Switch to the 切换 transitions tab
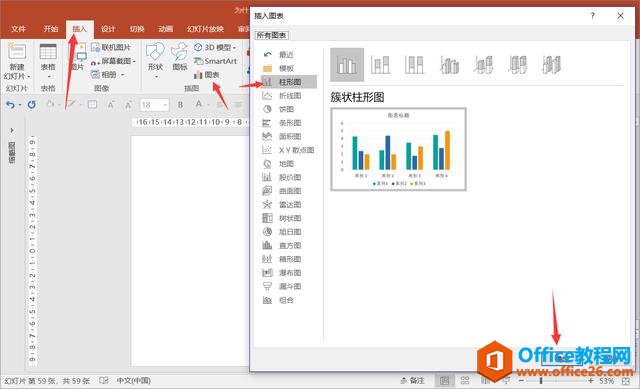Image resolution: width=640 pixels, height=389 pixels. (137, 29)
